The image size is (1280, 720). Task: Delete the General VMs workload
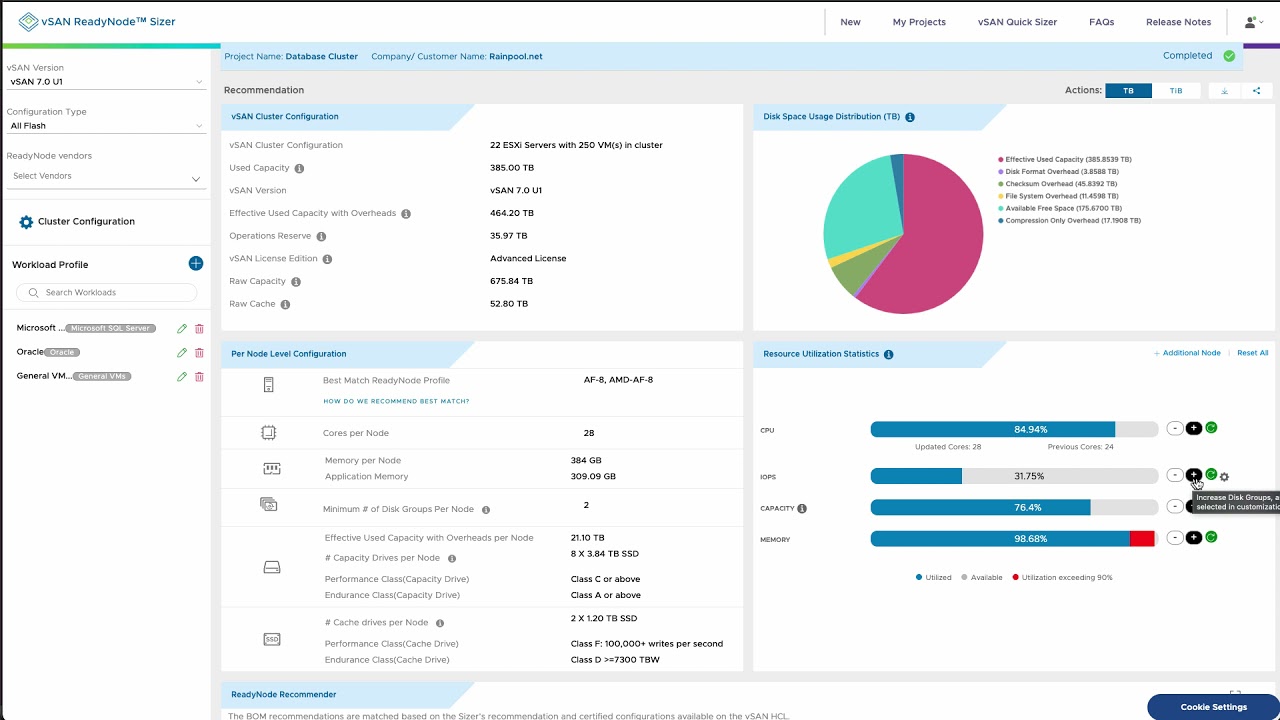point(199,377)
